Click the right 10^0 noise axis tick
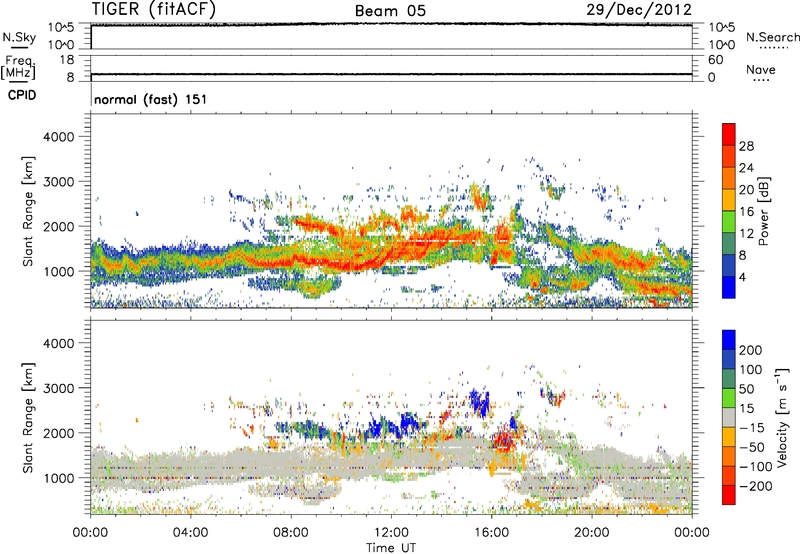 click(721, 45)
